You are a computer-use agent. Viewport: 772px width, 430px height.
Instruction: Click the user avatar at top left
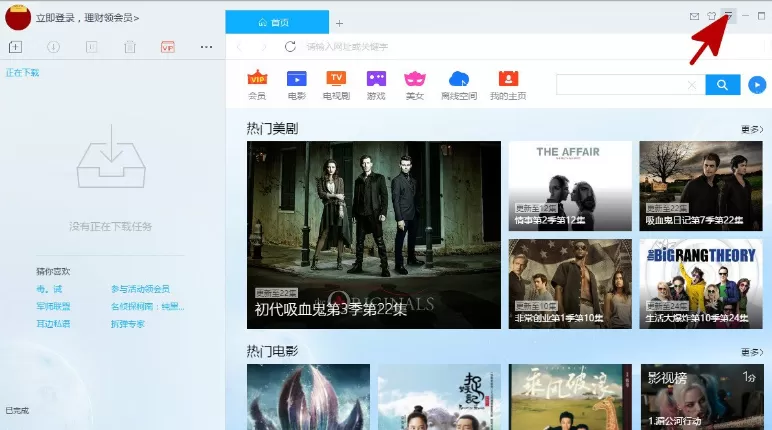18,17
